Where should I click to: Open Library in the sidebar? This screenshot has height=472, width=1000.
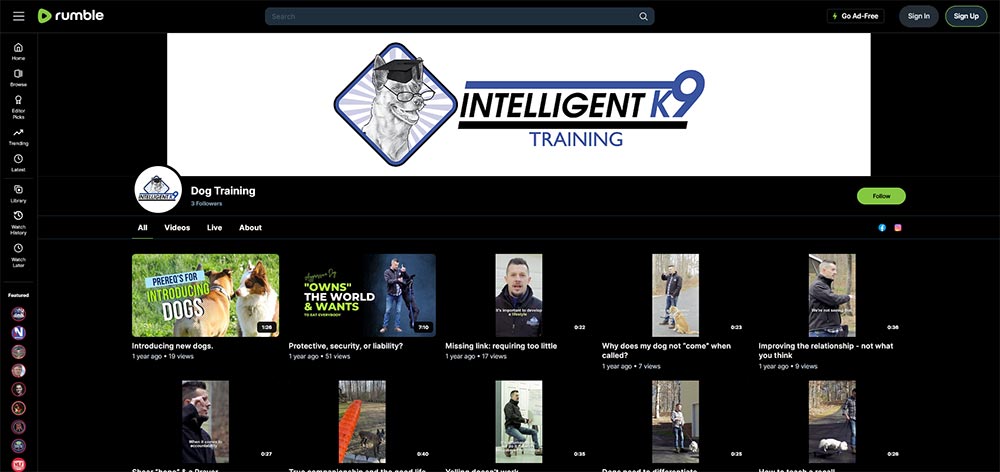(18, 194)
